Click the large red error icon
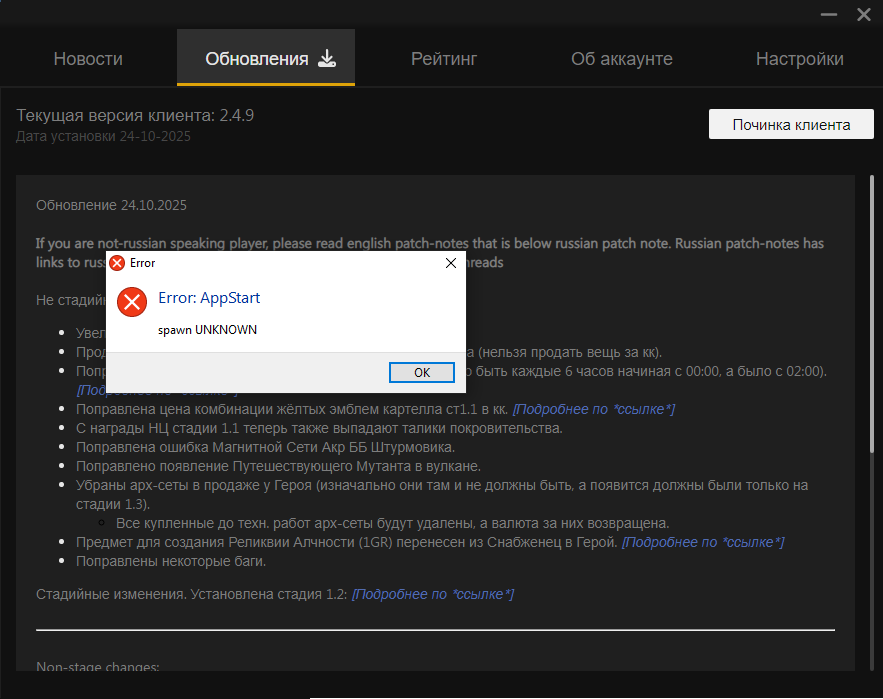 132,301
